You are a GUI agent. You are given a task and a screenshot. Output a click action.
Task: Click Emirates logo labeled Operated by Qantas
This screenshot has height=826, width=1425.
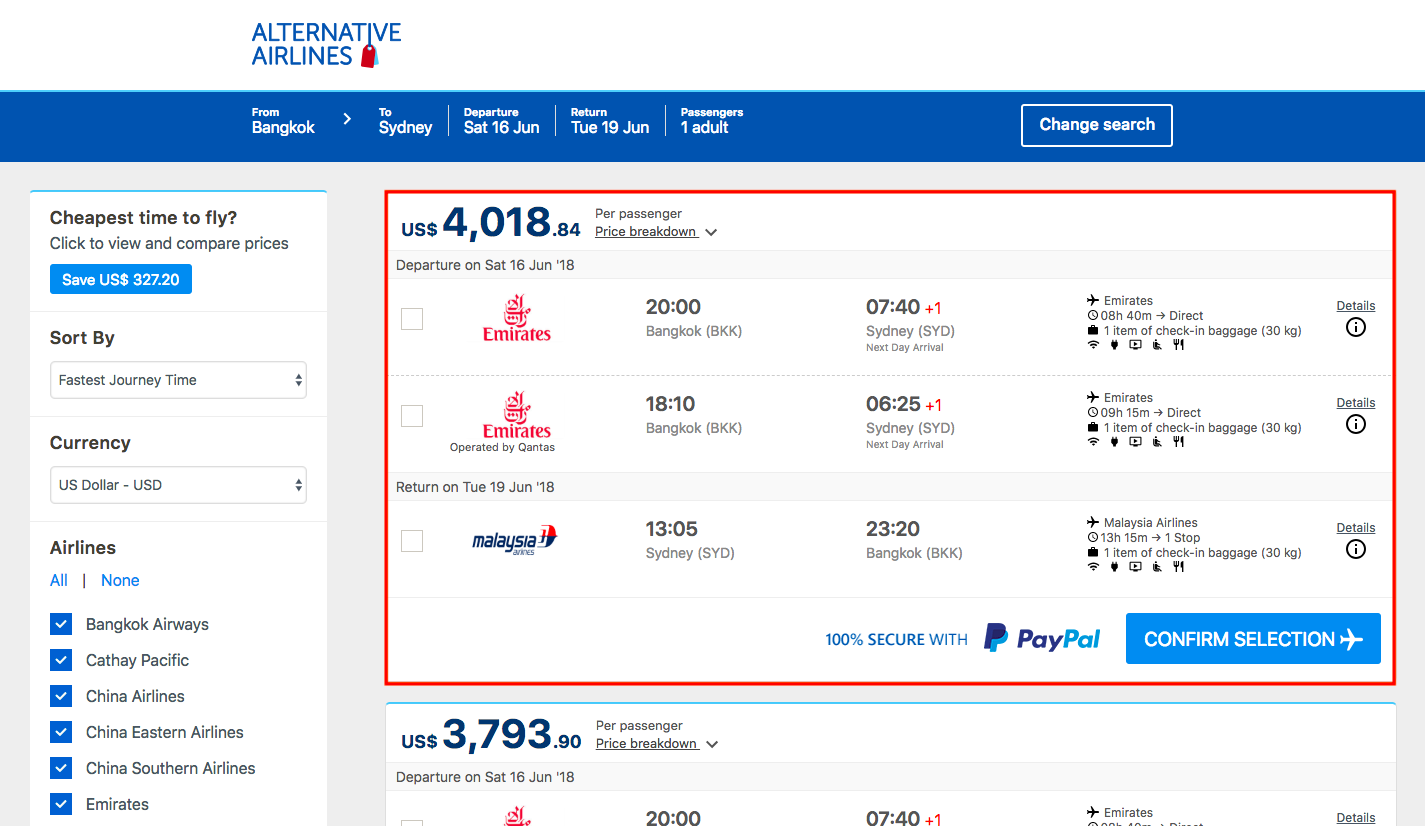[x=517, y=415]
